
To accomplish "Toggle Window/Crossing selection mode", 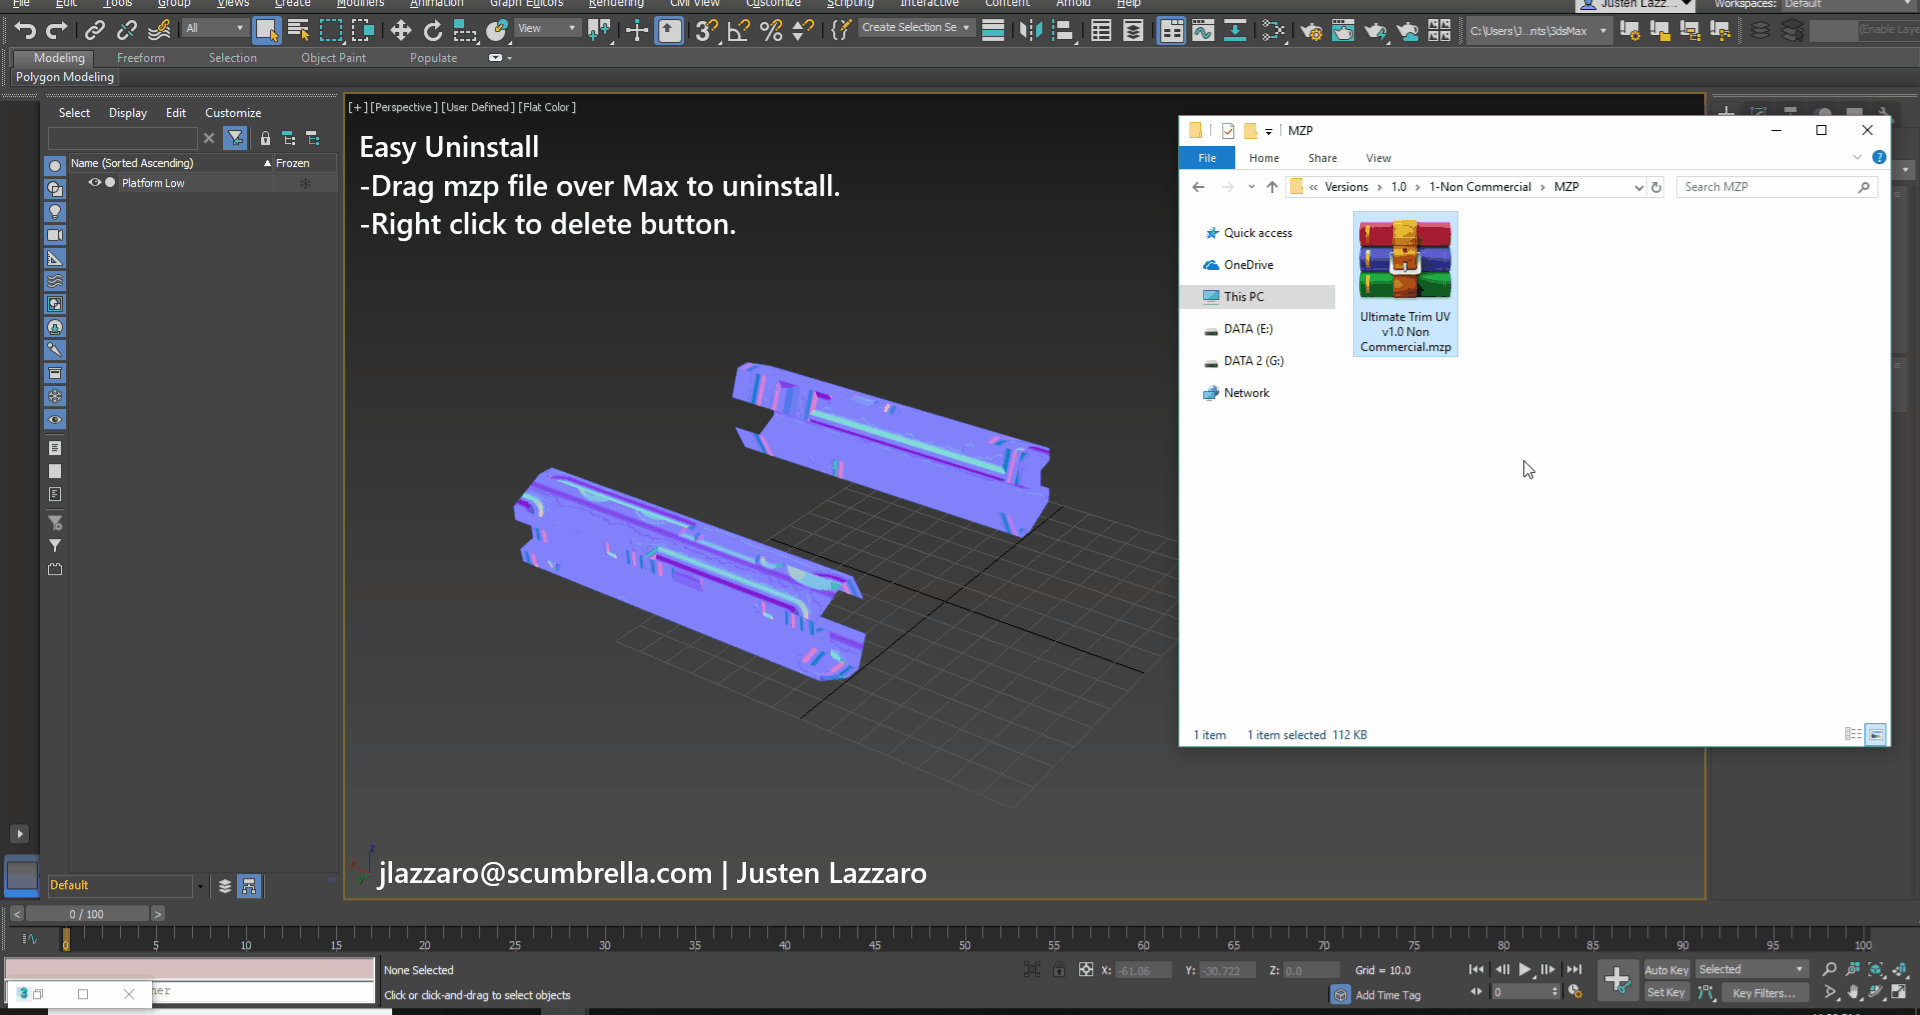I will (x=362, y=30).
